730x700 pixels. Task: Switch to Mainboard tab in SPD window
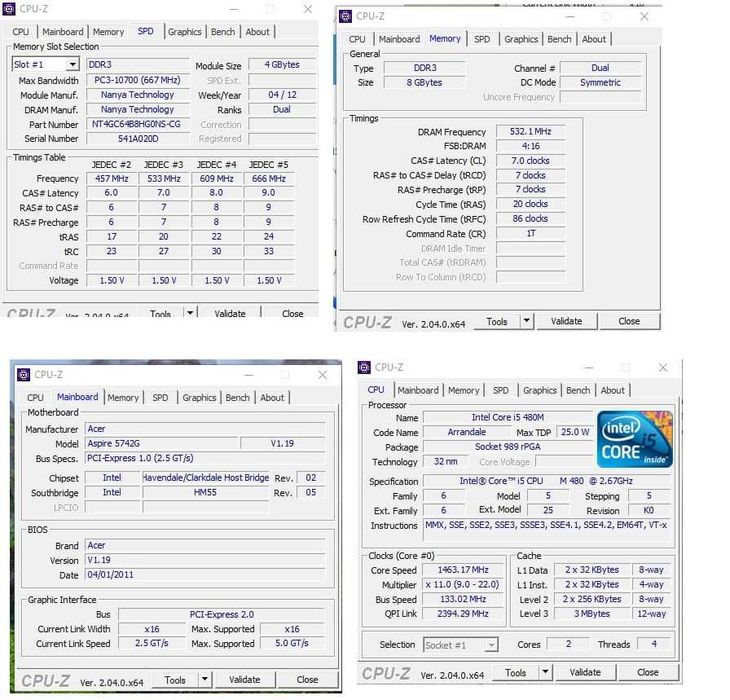(62, 32)
